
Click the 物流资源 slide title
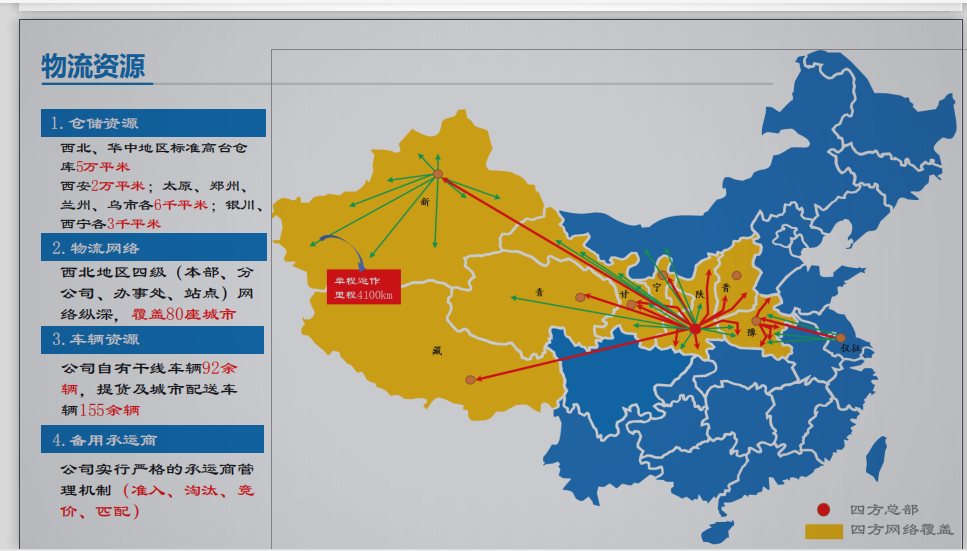[93, 66]
